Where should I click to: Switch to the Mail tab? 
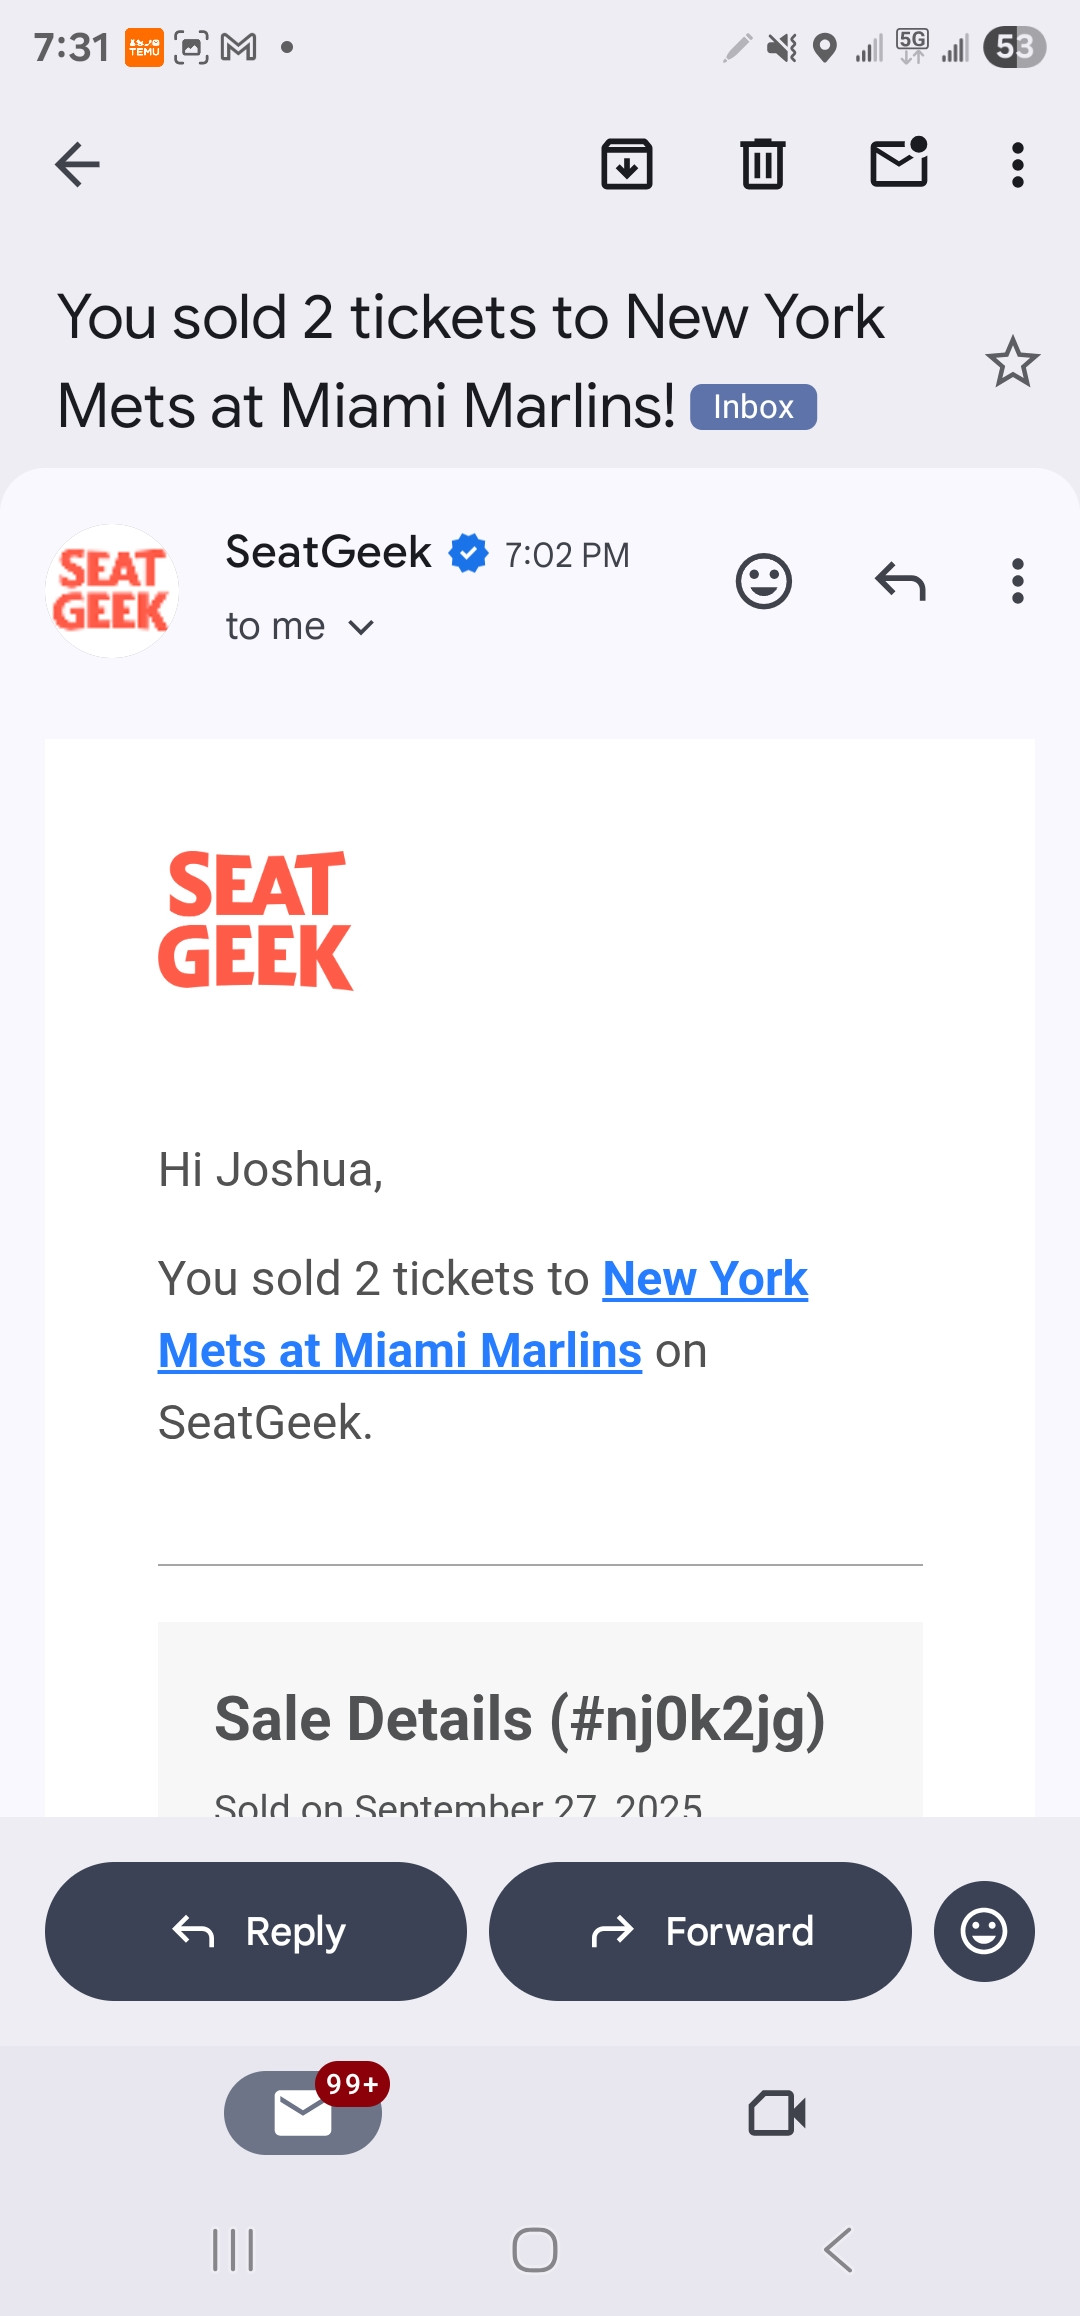click(x=303, y=2112)
